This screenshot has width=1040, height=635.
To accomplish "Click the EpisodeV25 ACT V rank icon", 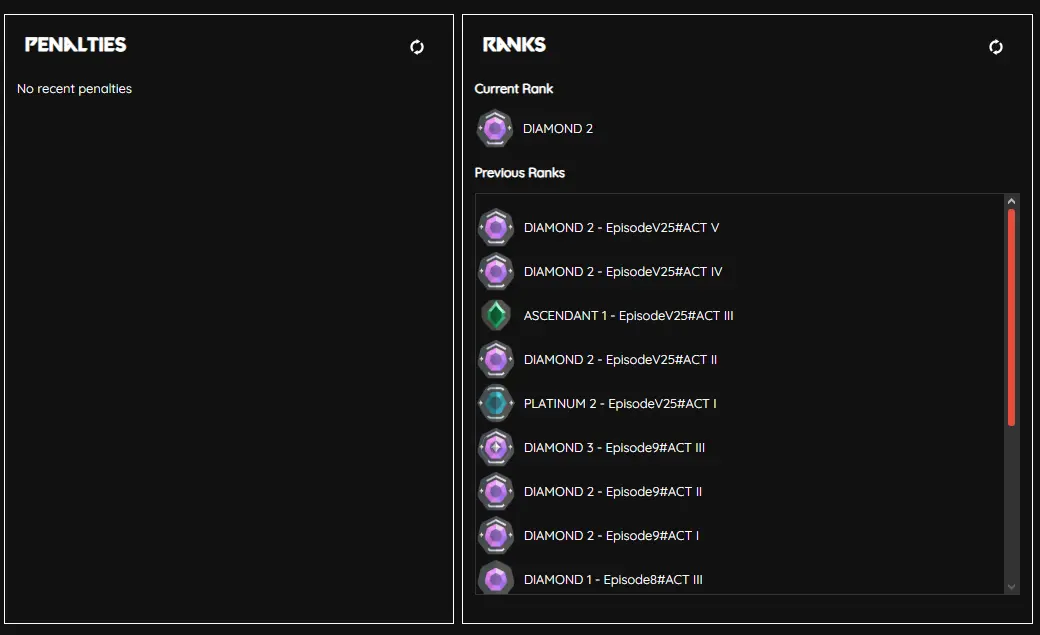I will pos(496,228).
